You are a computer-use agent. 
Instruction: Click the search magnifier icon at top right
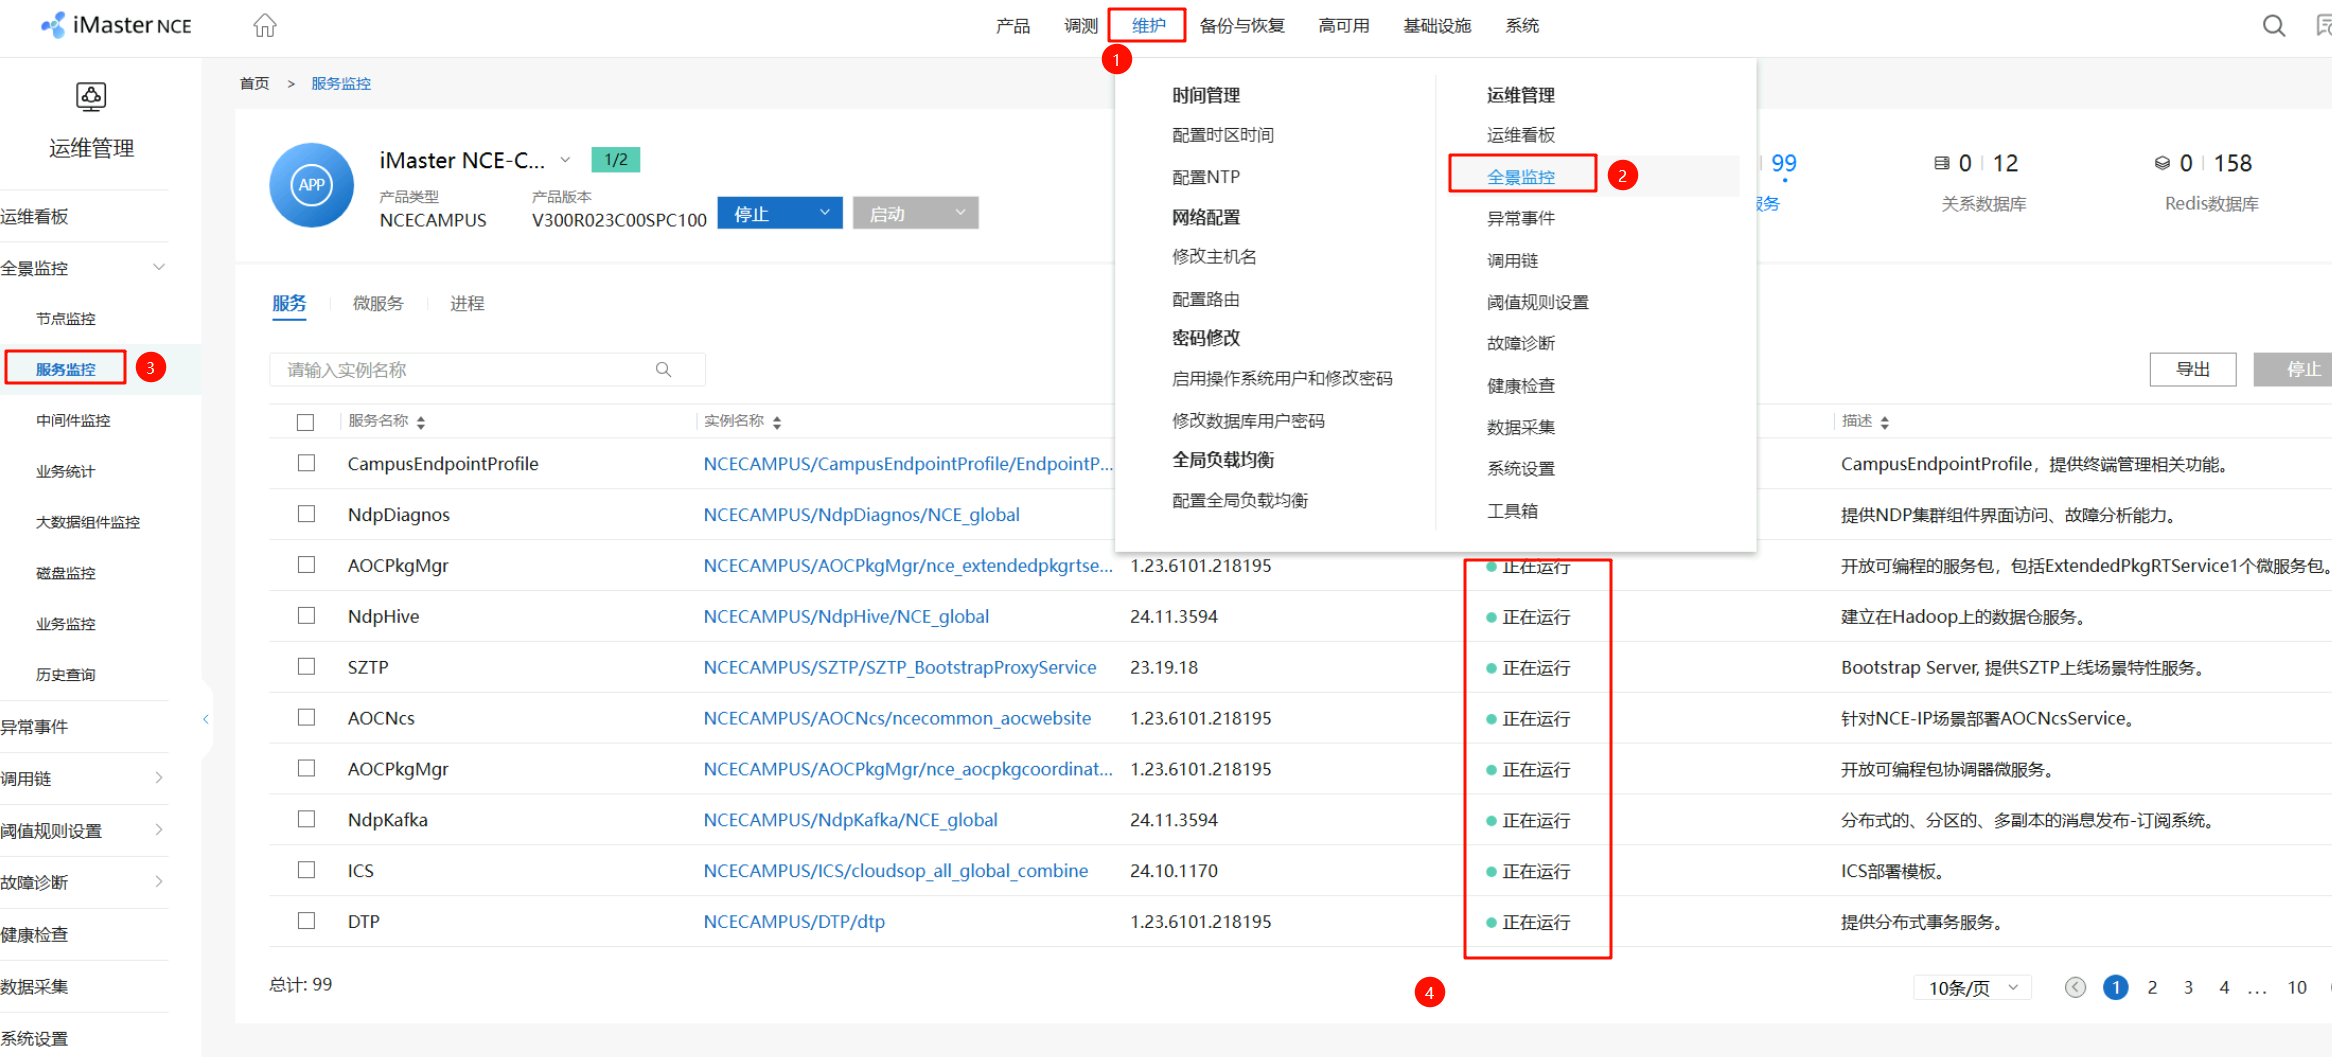pyautogui.click(x=2273, y=26)
